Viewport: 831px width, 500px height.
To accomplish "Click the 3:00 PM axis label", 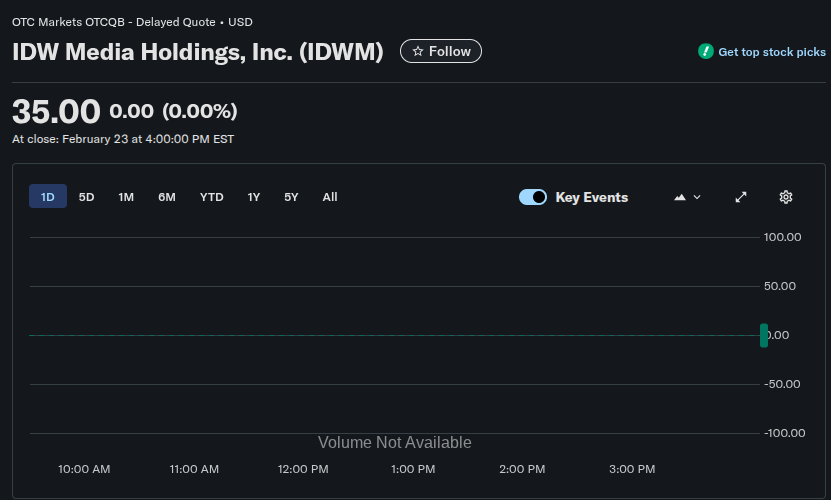I will 632,469.
